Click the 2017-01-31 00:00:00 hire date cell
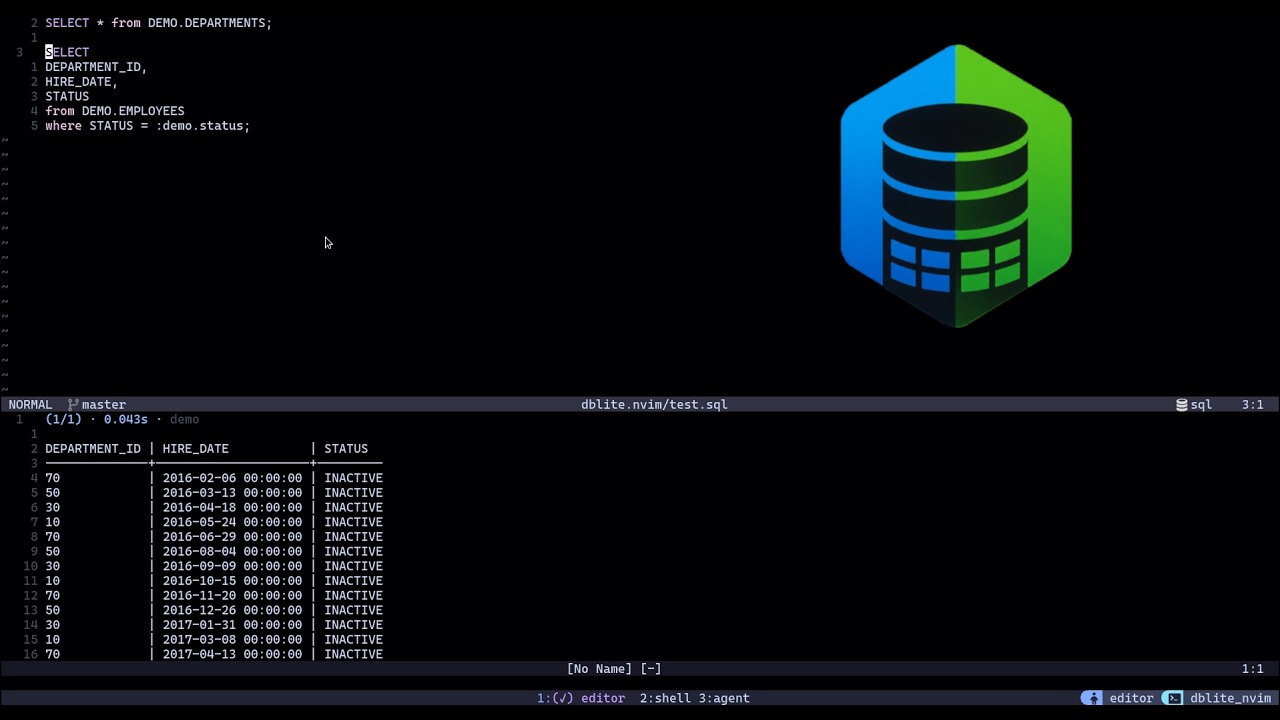 click(232, 625)
